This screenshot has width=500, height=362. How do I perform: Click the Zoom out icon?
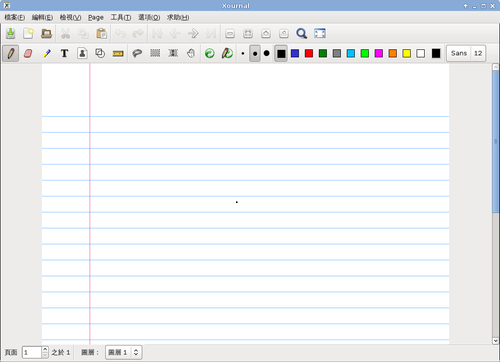click(230, 33)
